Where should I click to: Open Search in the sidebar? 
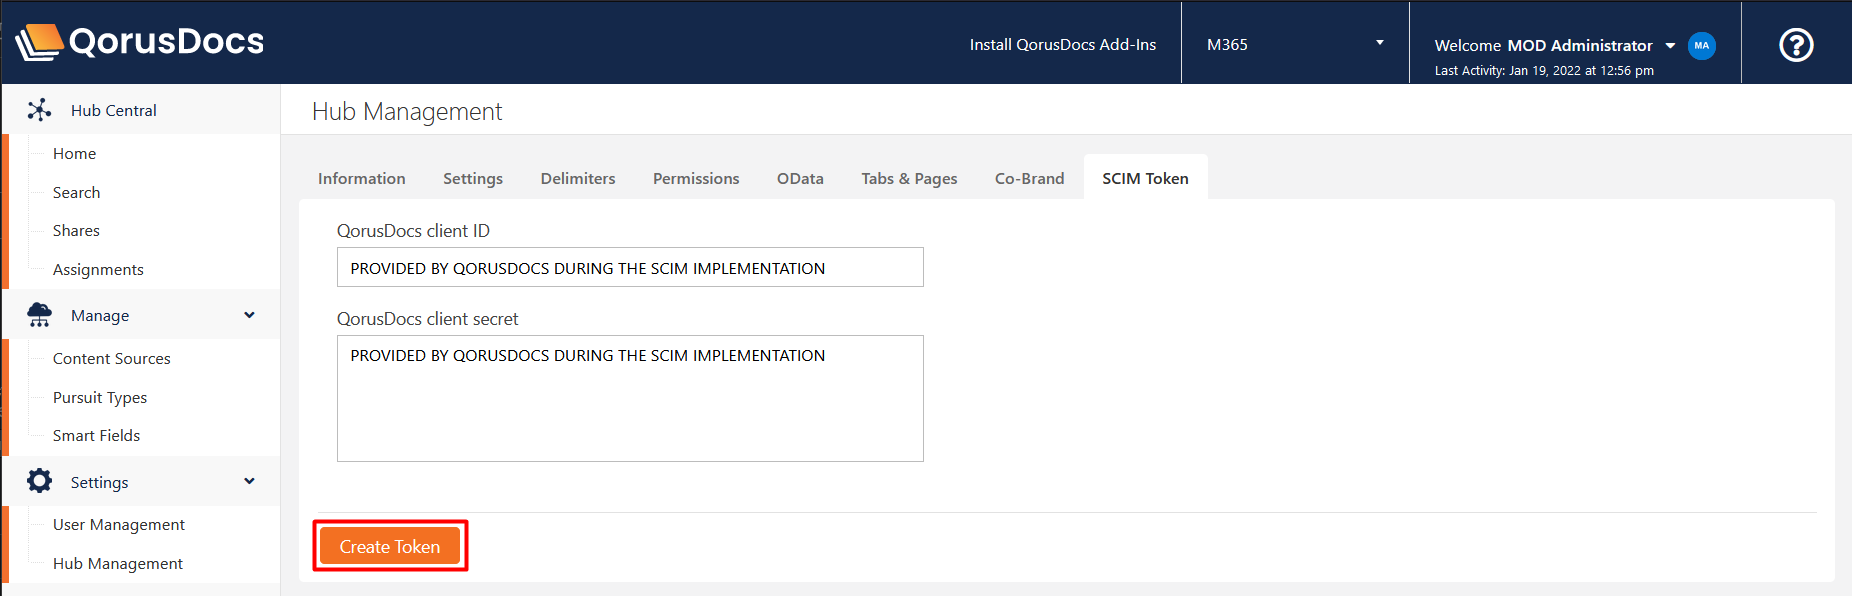pos(76,192)
